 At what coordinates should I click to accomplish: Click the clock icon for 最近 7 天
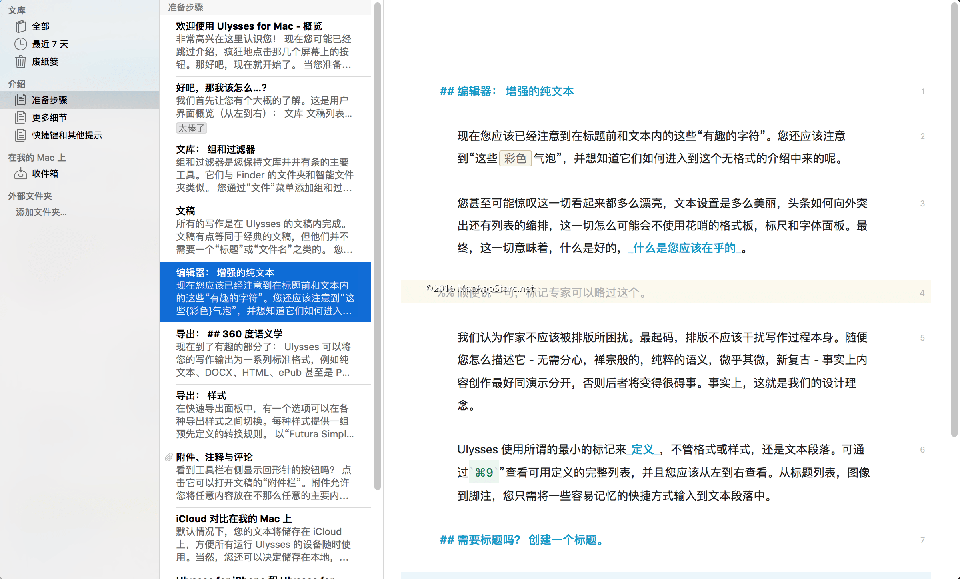pyautogui.click(x=21, y=43)
